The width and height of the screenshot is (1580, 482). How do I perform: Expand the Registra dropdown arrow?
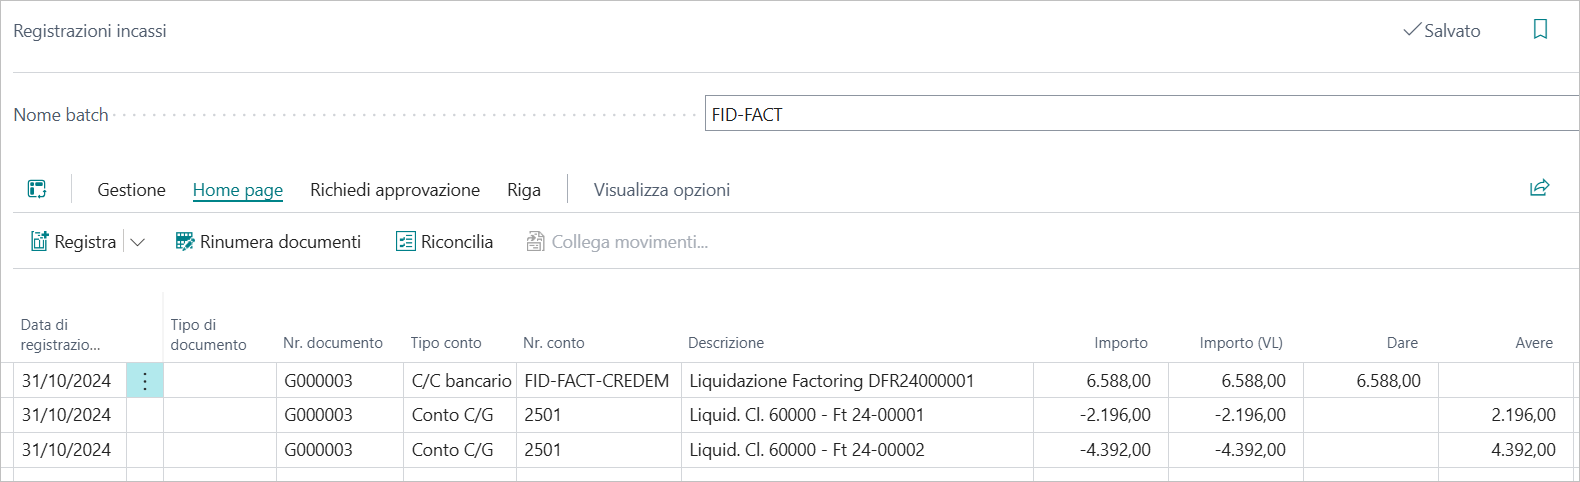click(x=138, y=242)
